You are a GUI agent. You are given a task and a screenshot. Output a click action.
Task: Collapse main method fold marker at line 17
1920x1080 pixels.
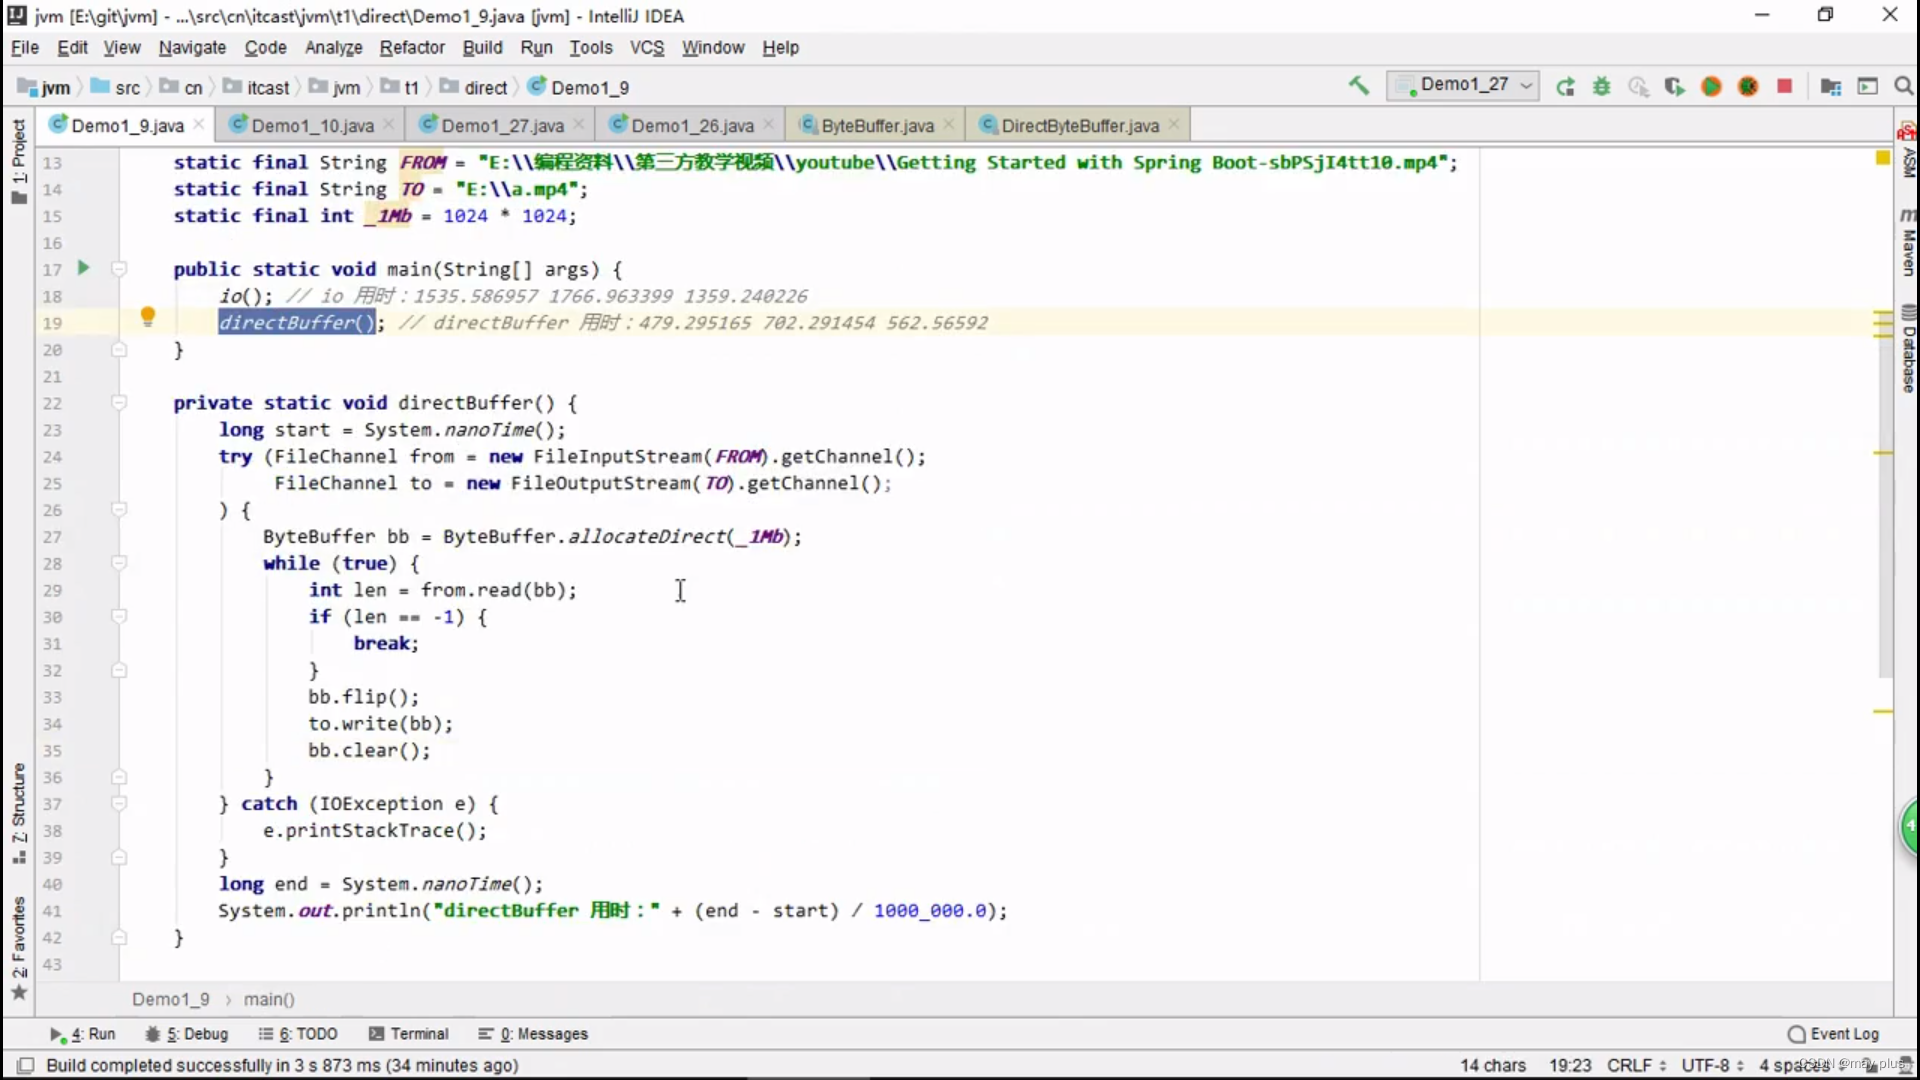pos(119,269)
